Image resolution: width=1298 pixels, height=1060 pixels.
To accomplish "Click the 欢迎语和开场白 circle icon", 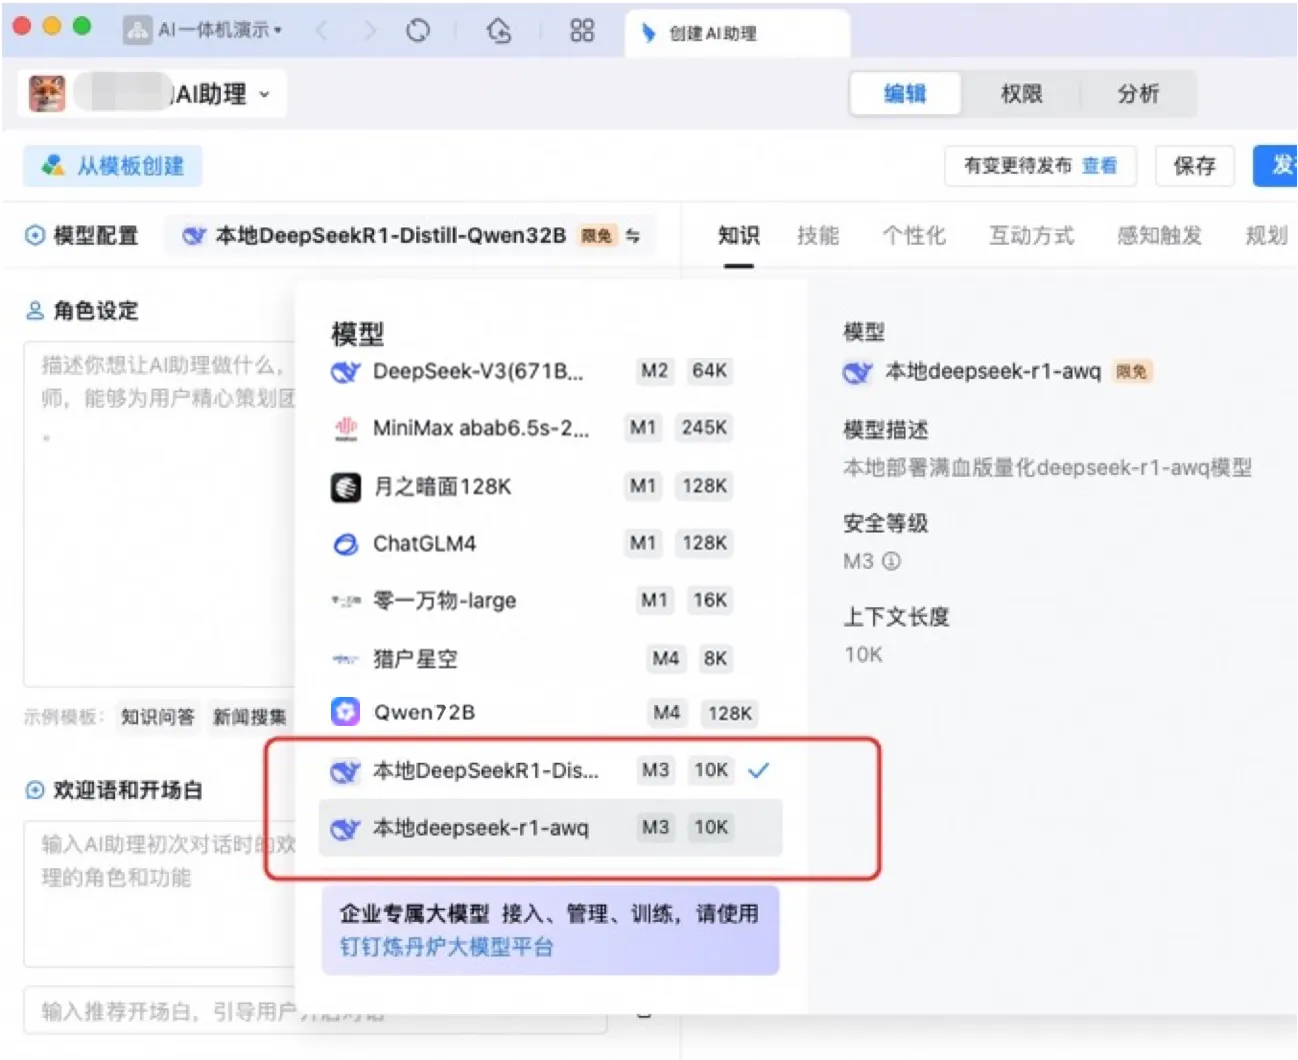I will tap(35, 790).
